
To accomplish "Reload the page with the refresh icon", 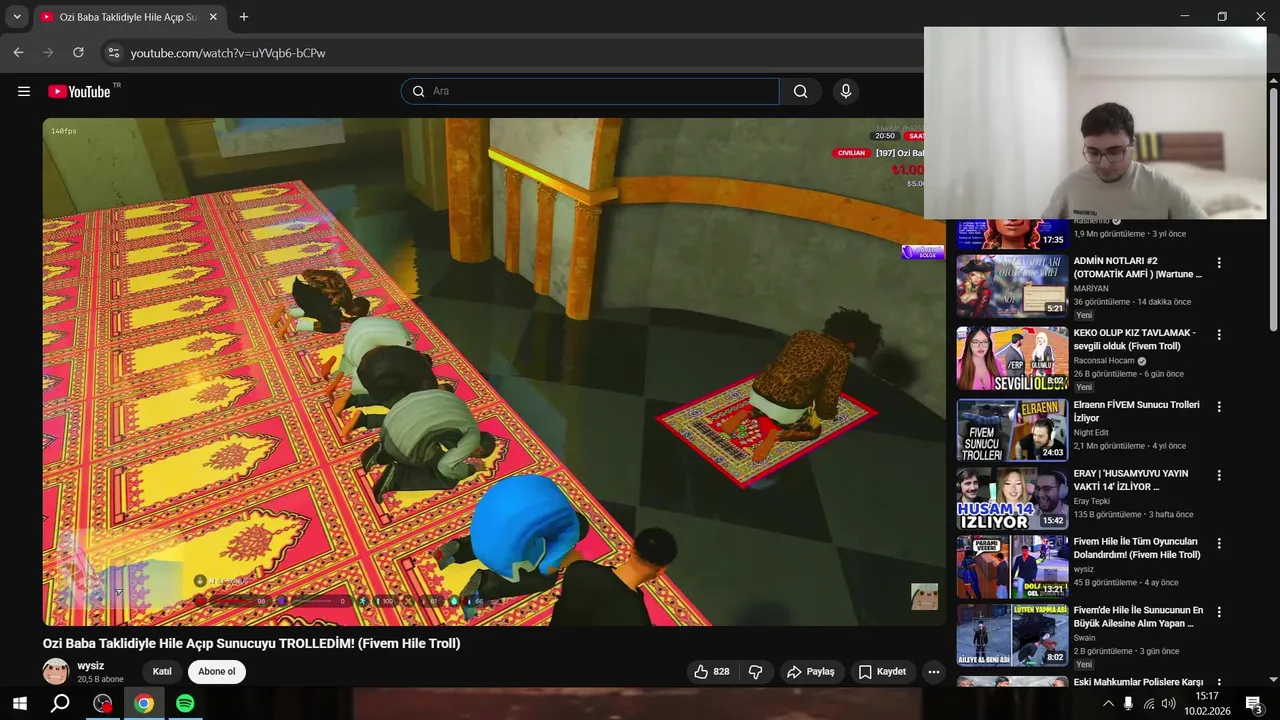I will coord(78,53).
